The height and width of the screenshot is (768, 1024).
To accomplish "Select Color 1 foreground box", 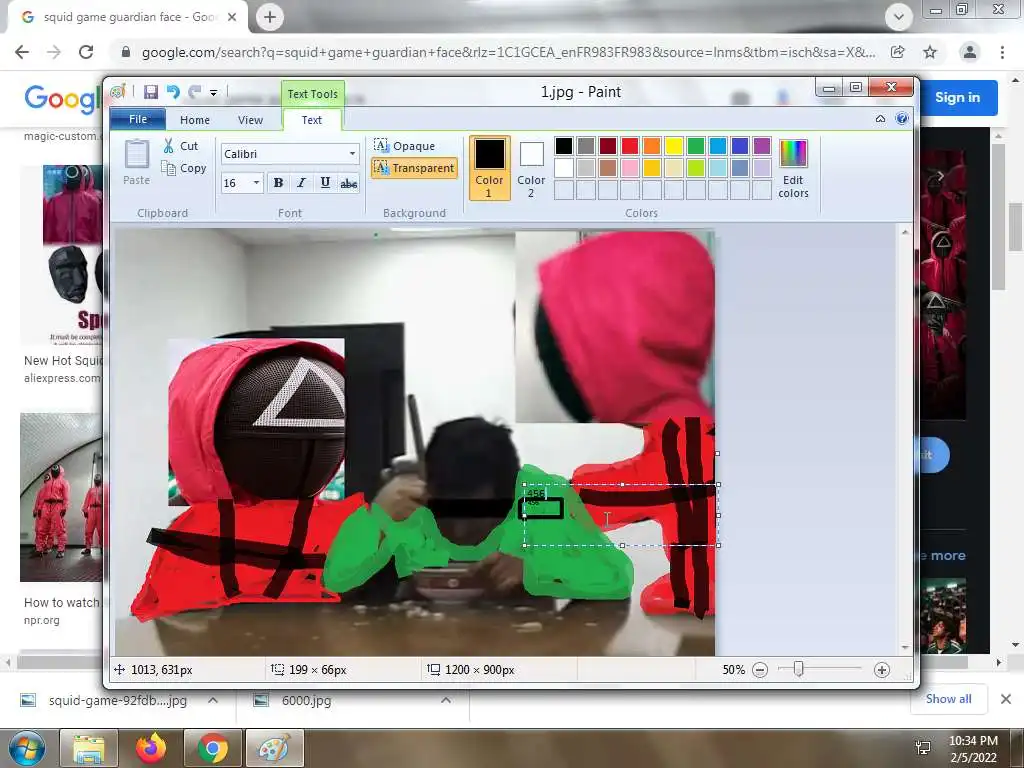I will (489, 168).
